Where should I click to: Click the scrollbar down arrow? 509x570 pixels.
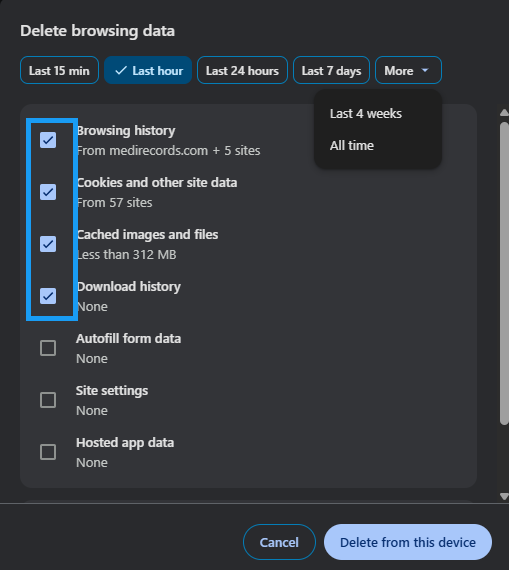(x=504, y=496)
